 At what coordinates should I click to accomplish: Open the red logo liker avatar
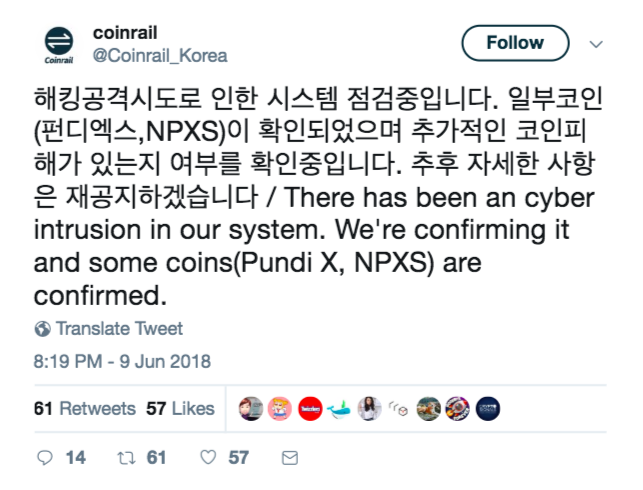point(310,408)
